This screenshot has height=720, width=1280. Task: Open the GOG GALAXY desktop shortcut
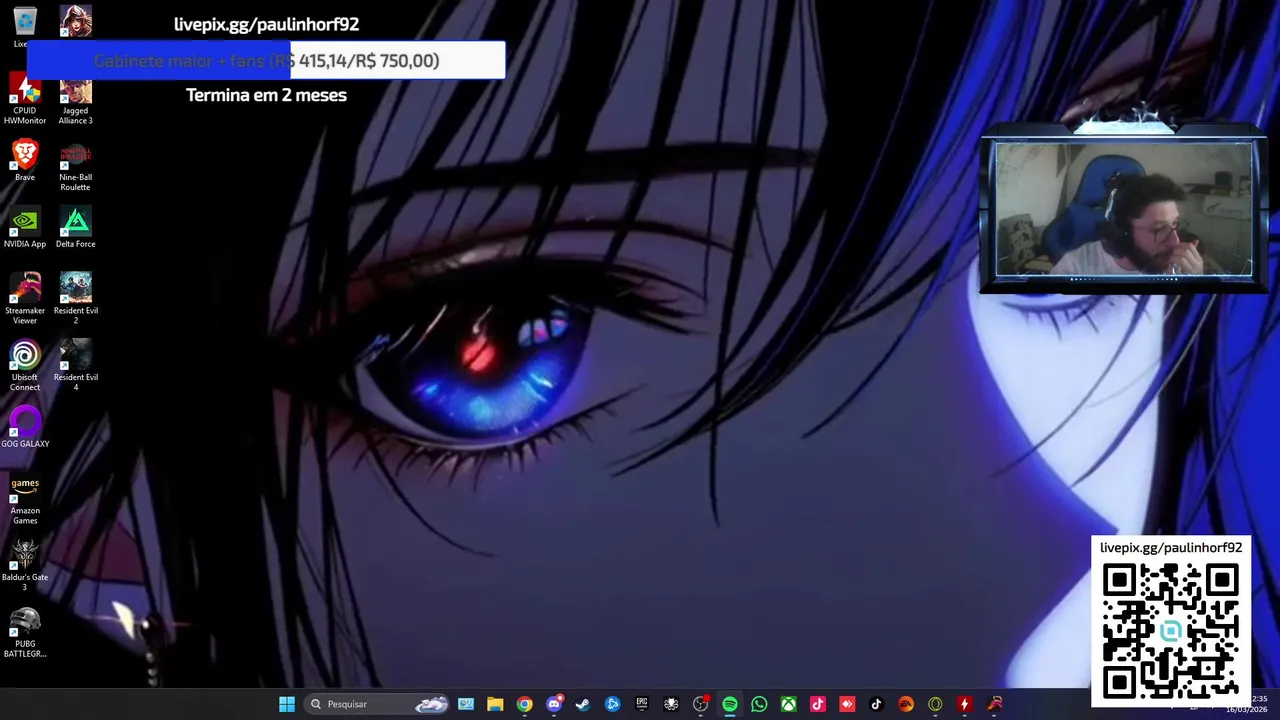pyautogui.click(x=25, y=428)
